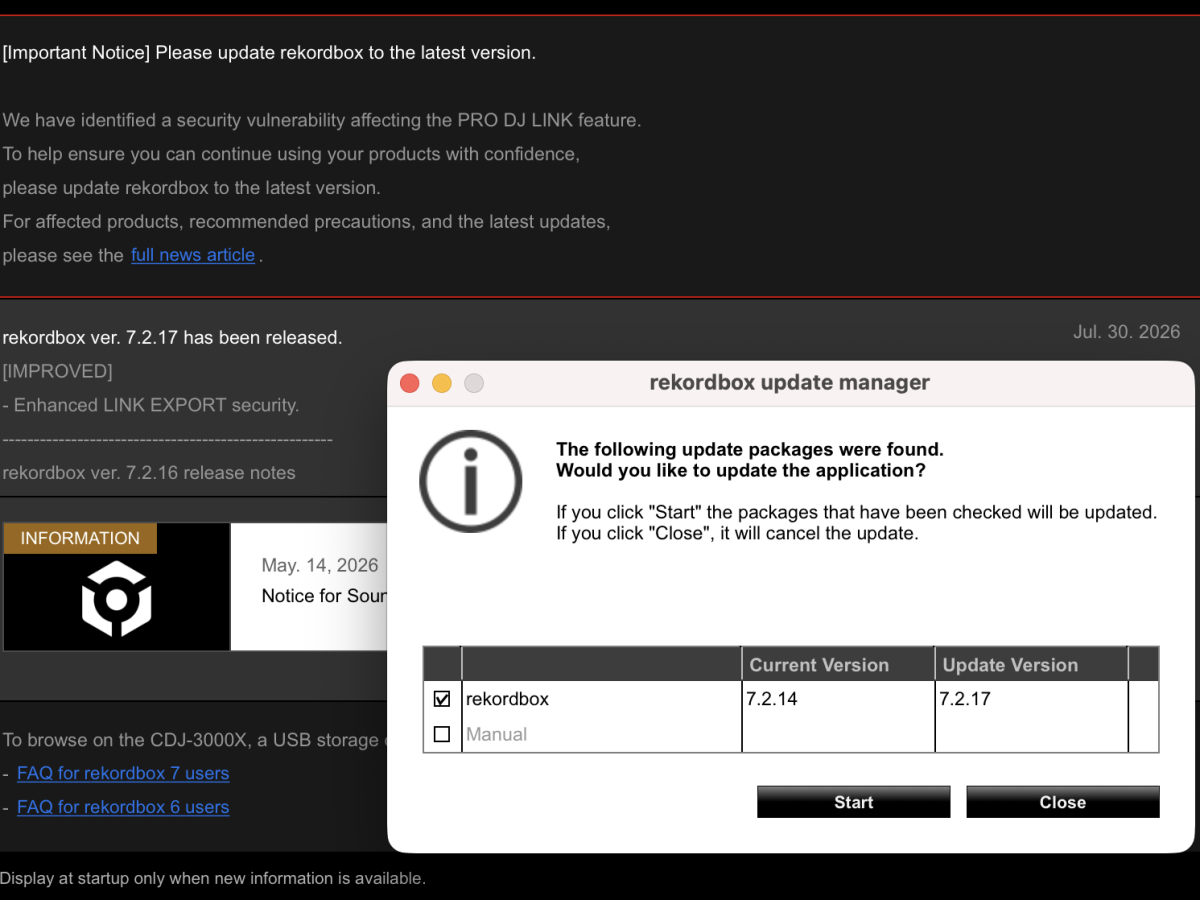Click the Start button in update manager
Viewport: 1200px width, 900px height.
pos(853,802)
